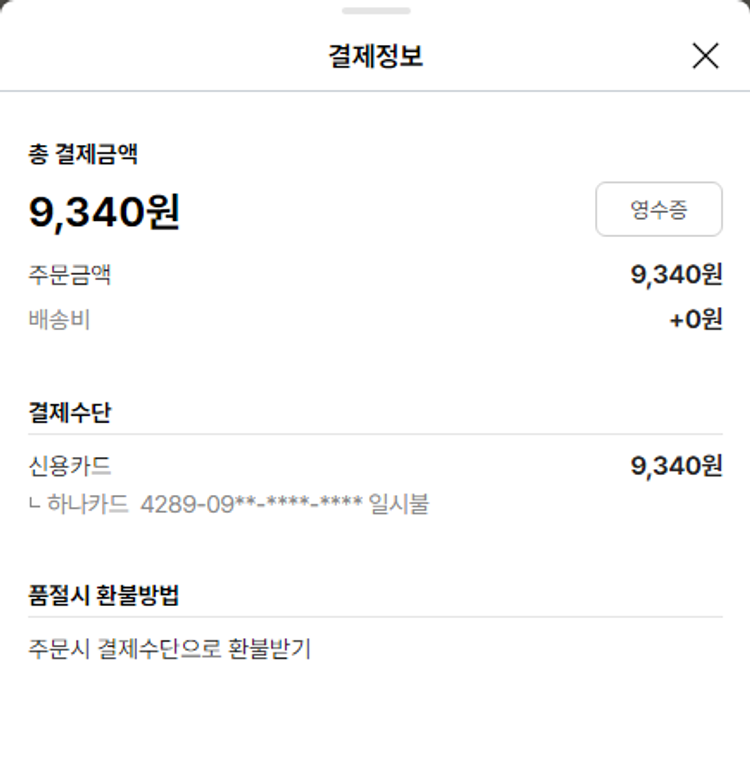Click 주문시 결제수단으로 환불받기 refund text
750x769 pixels.
pos(170,649)
